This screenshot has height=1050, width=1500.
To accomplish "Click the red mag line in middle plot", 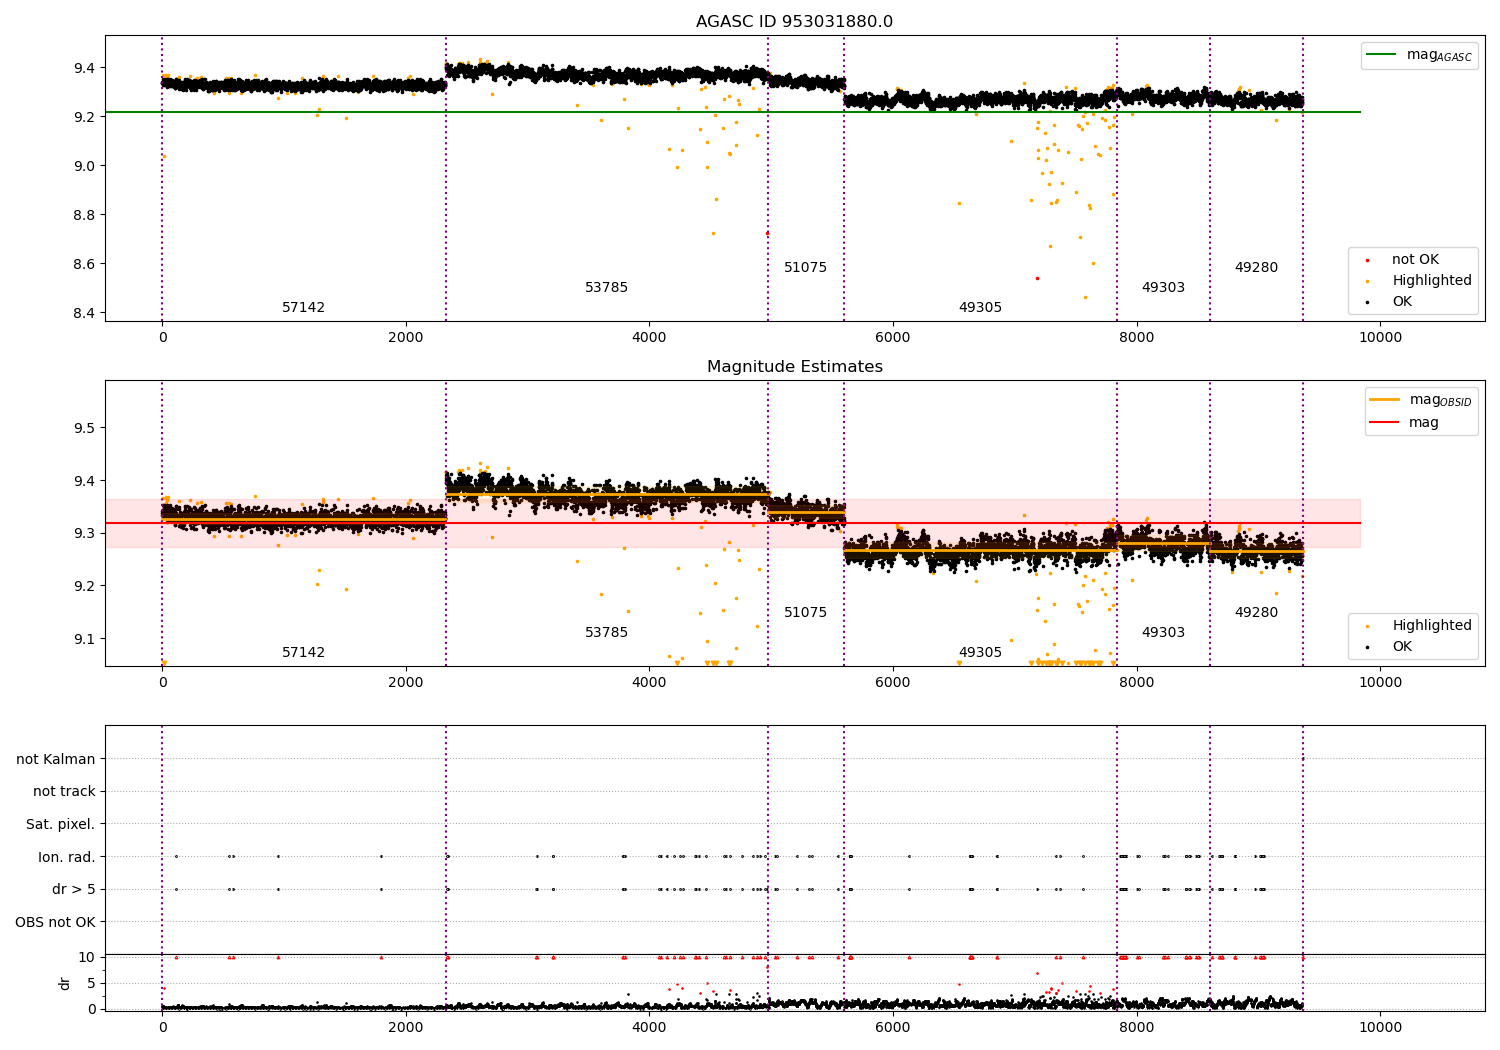I will (x=733, y=523).
